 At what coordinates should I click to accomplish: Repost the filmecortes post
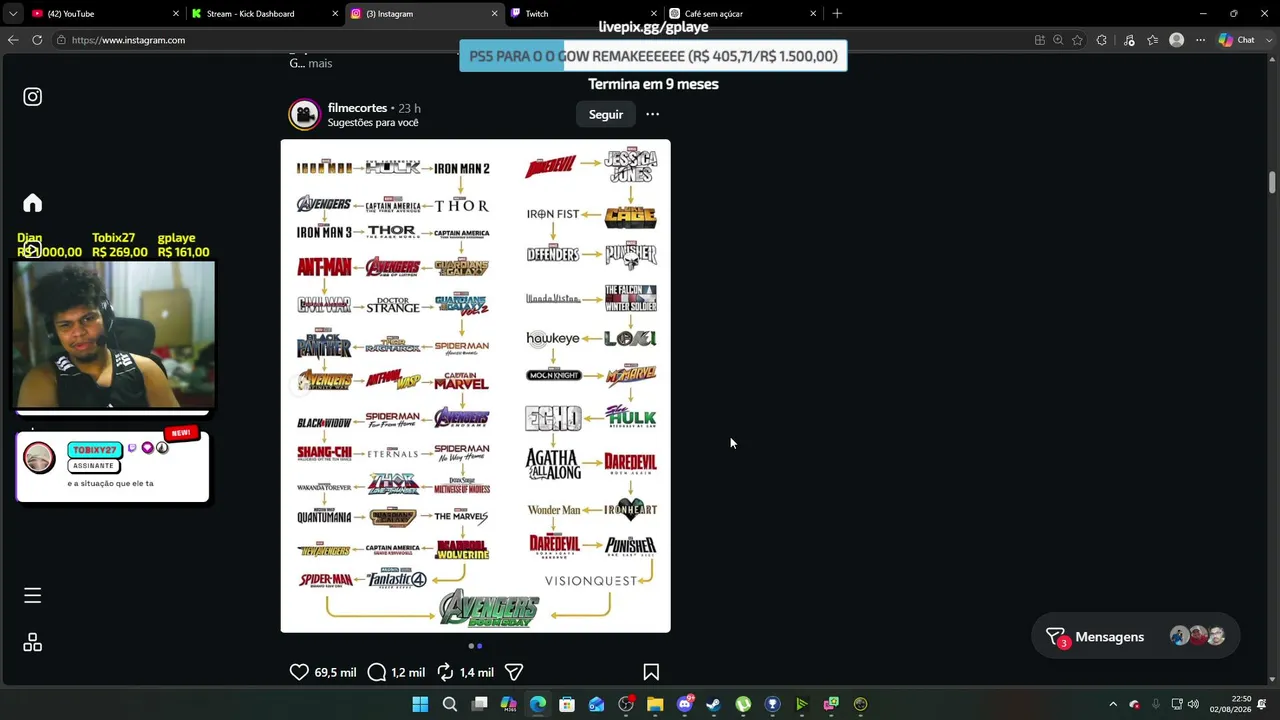click(x=445, y=672)
